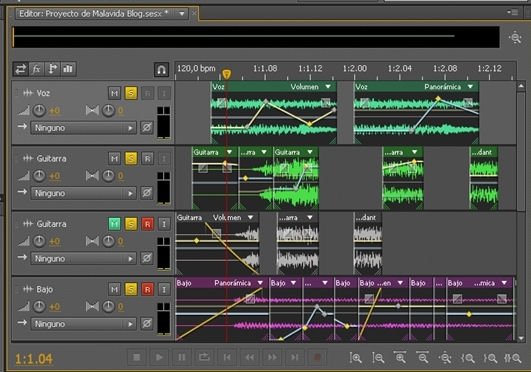Click the 1:2.00 ruler time label
Viewport: 531px width, 372px height.
click(x=355, y=68)
